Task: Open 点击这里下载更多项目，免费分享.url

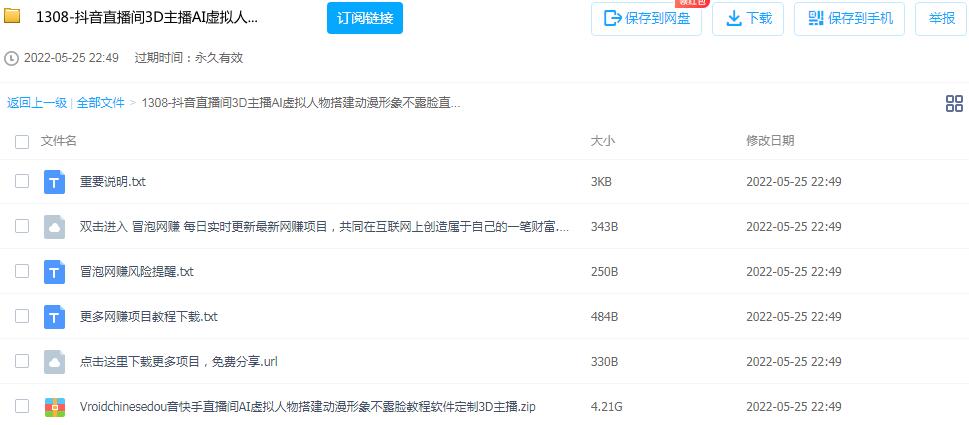Action: coord(179,361)
